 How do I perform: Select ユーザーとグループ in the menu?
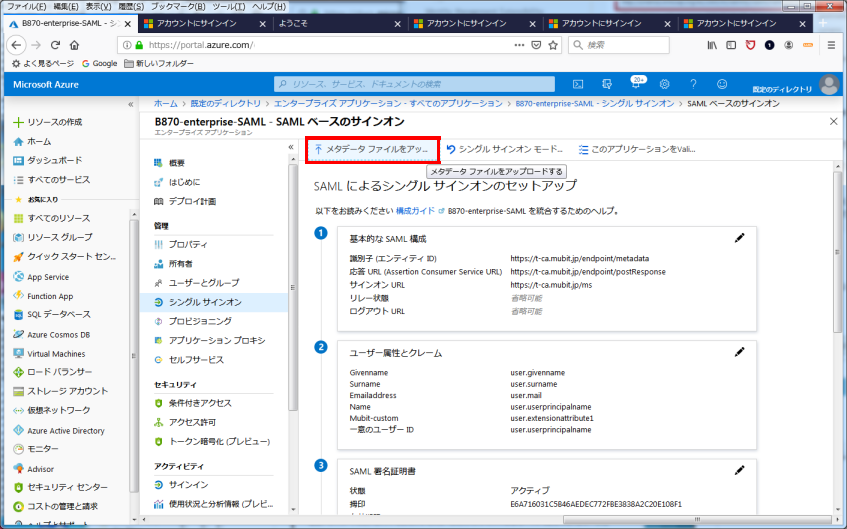coord(197,283)
